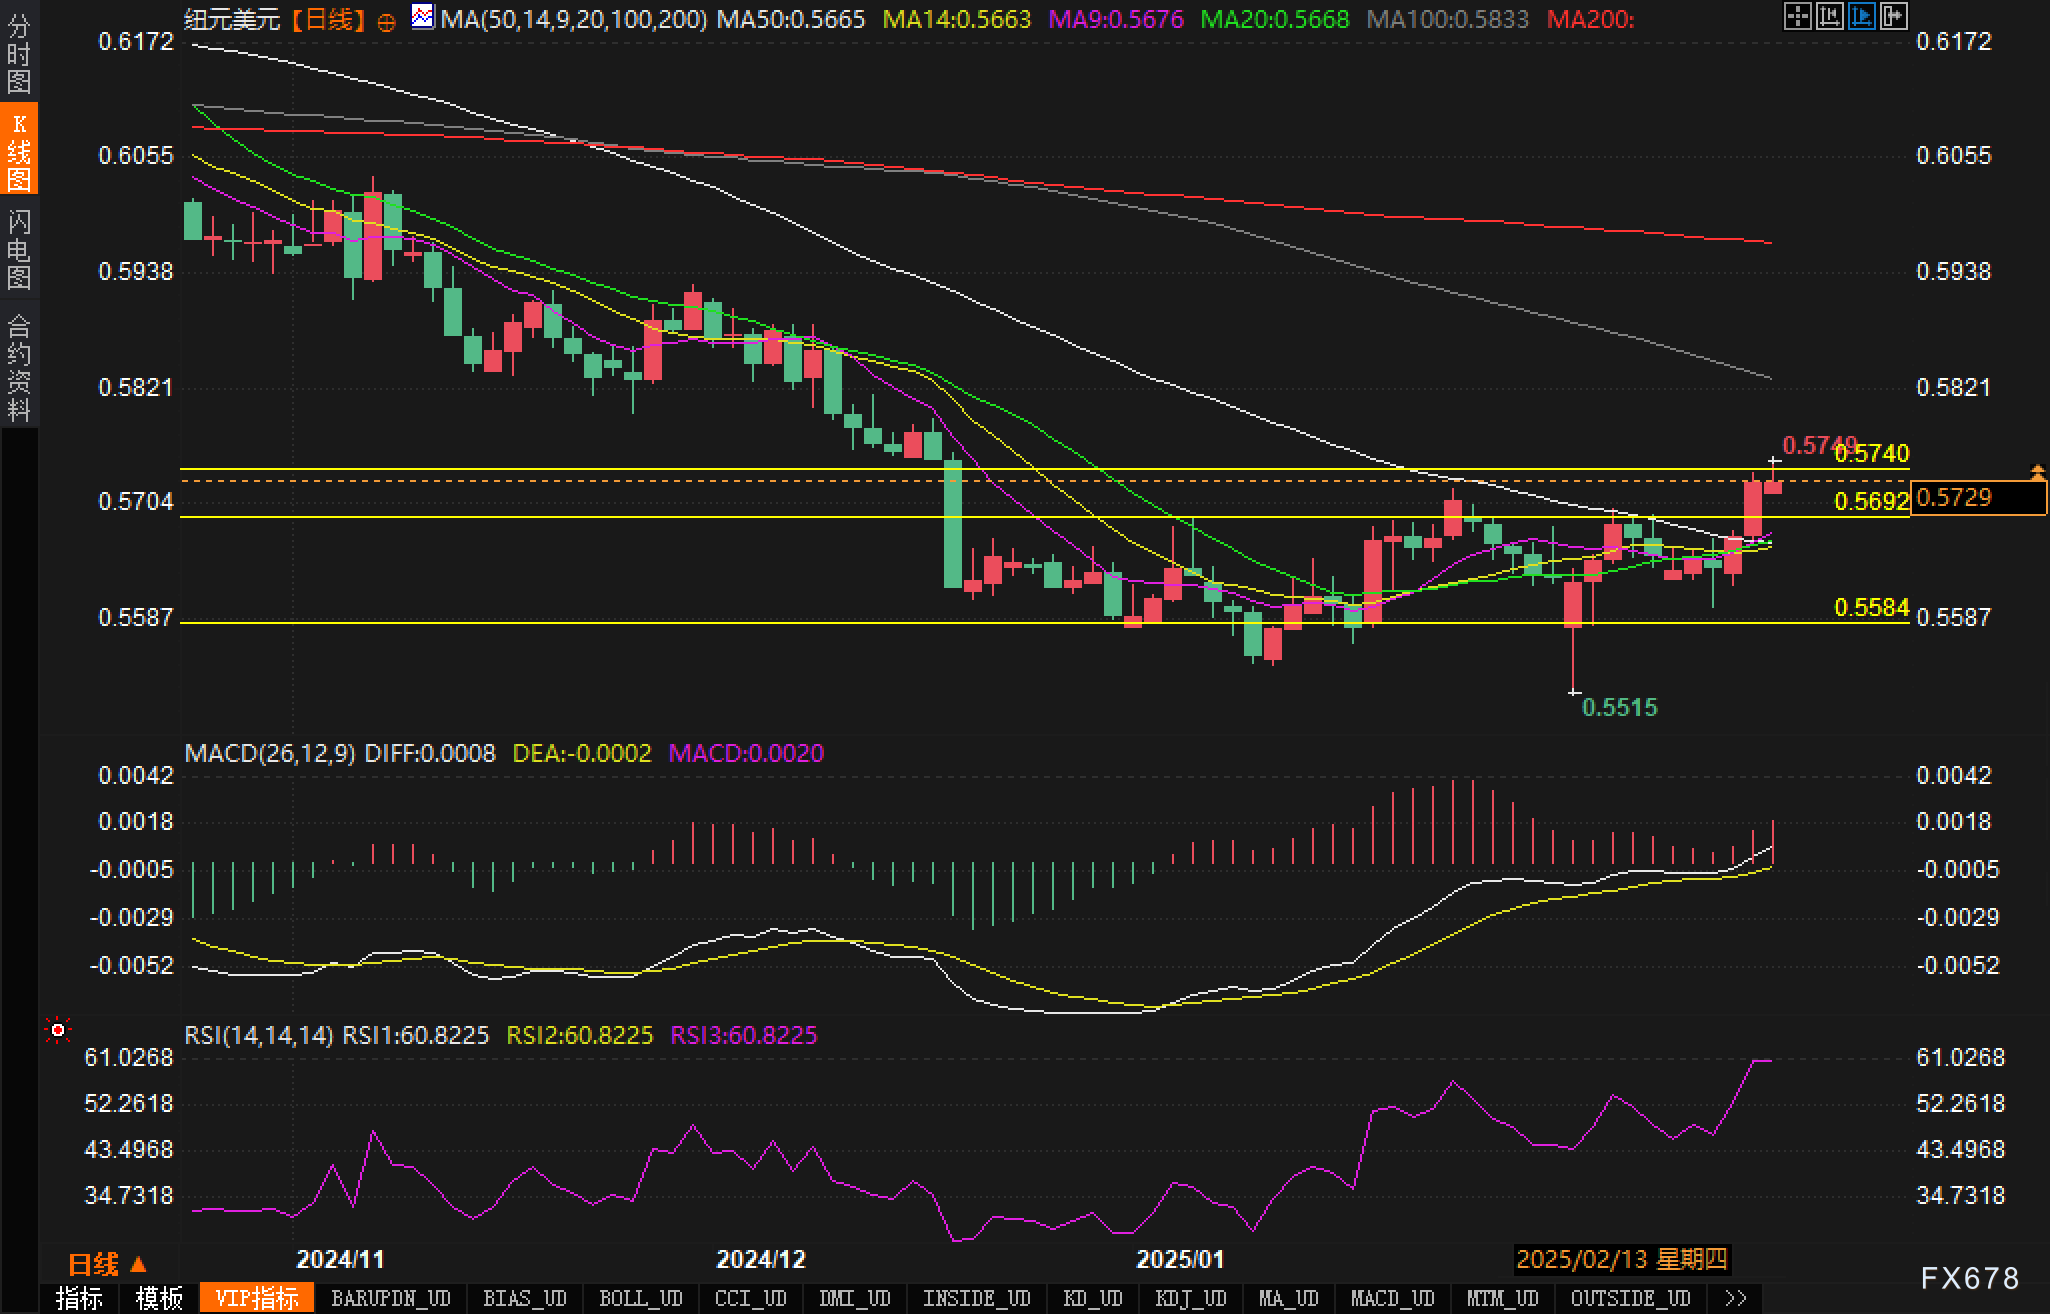
Task: Click the axis-with-bar chart mode icon
Action: [x=1829, y=16]
